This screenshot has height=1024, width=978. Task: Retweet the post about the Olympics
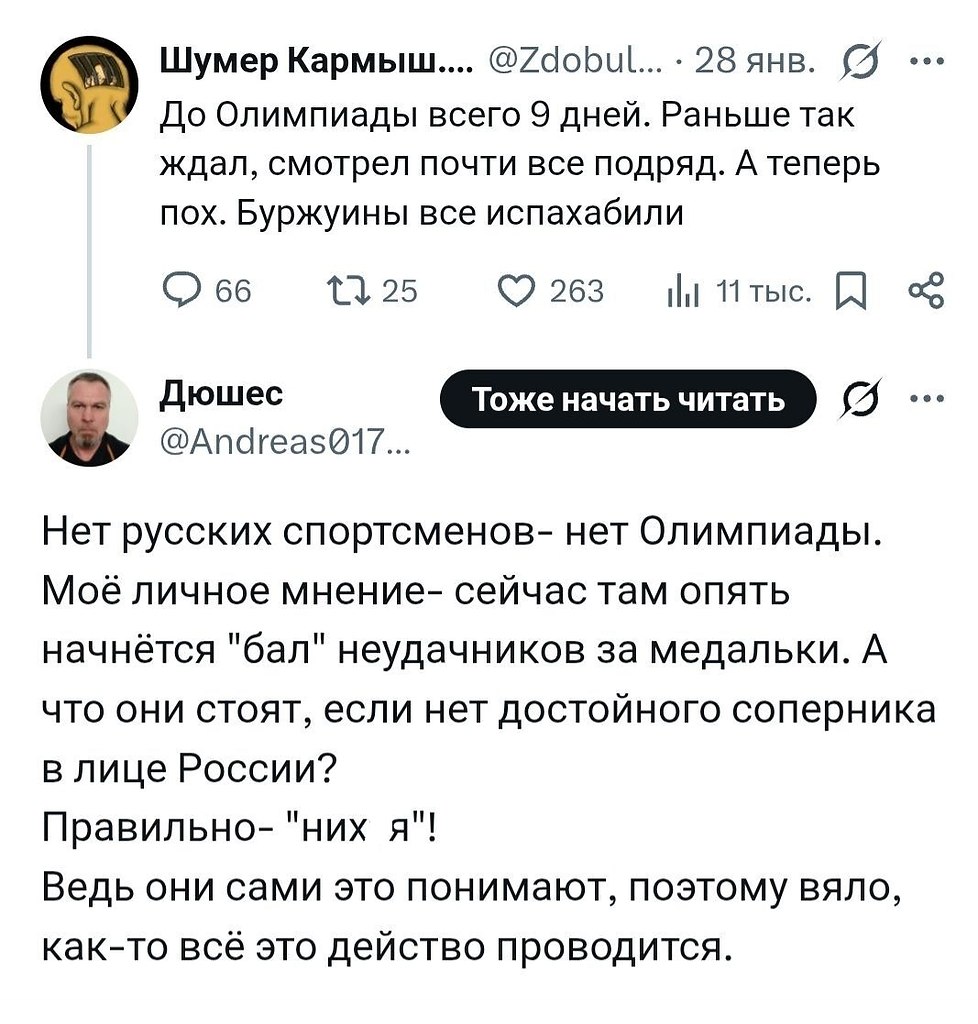coord(372,291)
